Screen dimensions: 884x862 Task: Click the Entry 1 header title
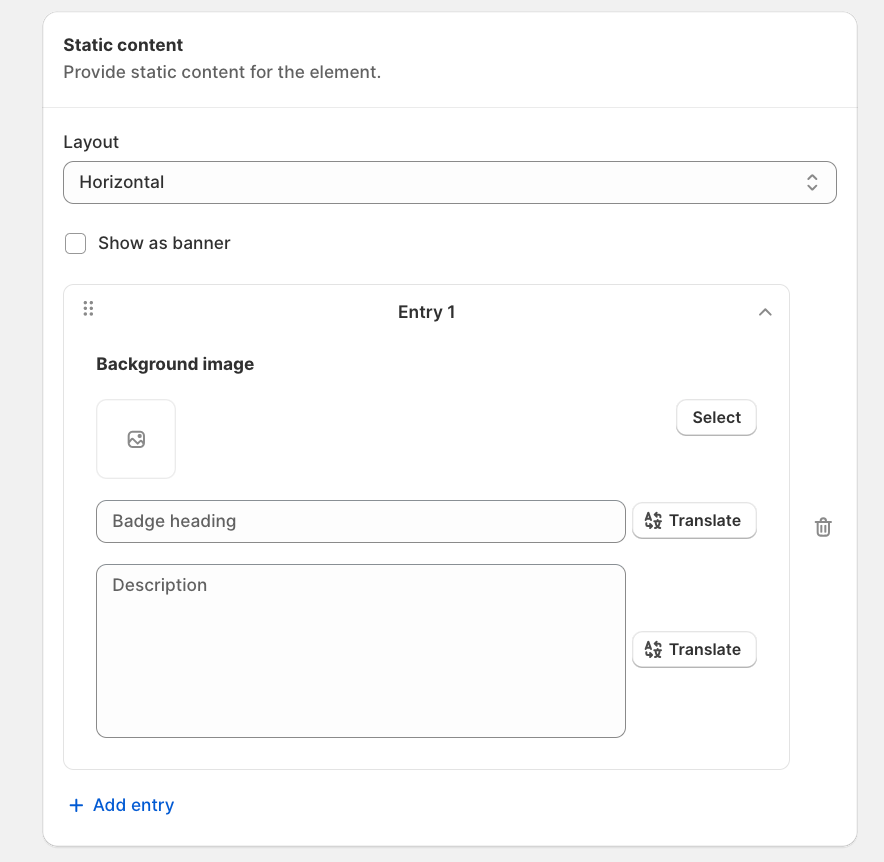426,312
